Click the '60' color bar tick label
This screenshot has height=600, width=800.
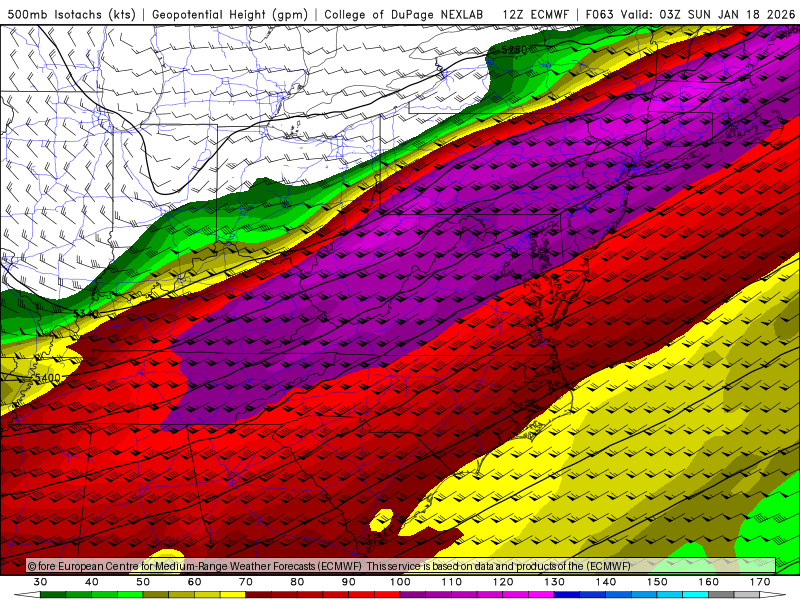[194, 582]
